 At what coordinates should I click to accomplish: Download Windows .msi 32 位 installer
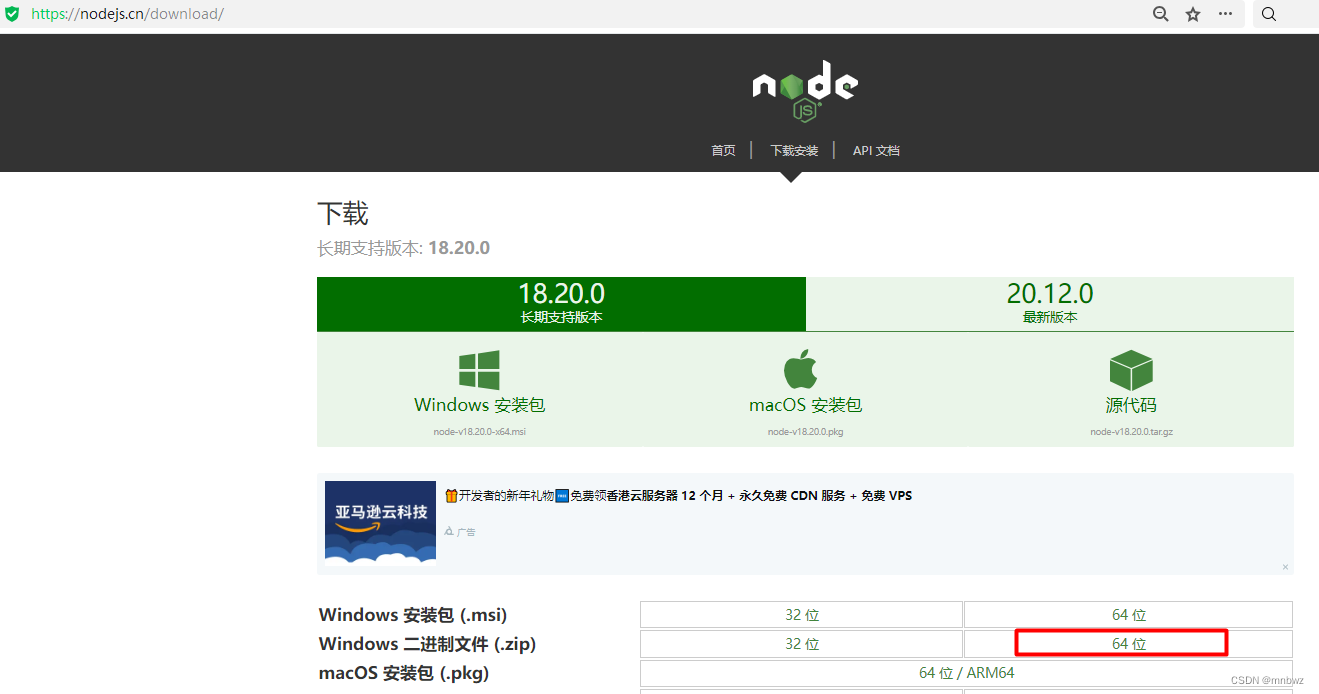802,615
